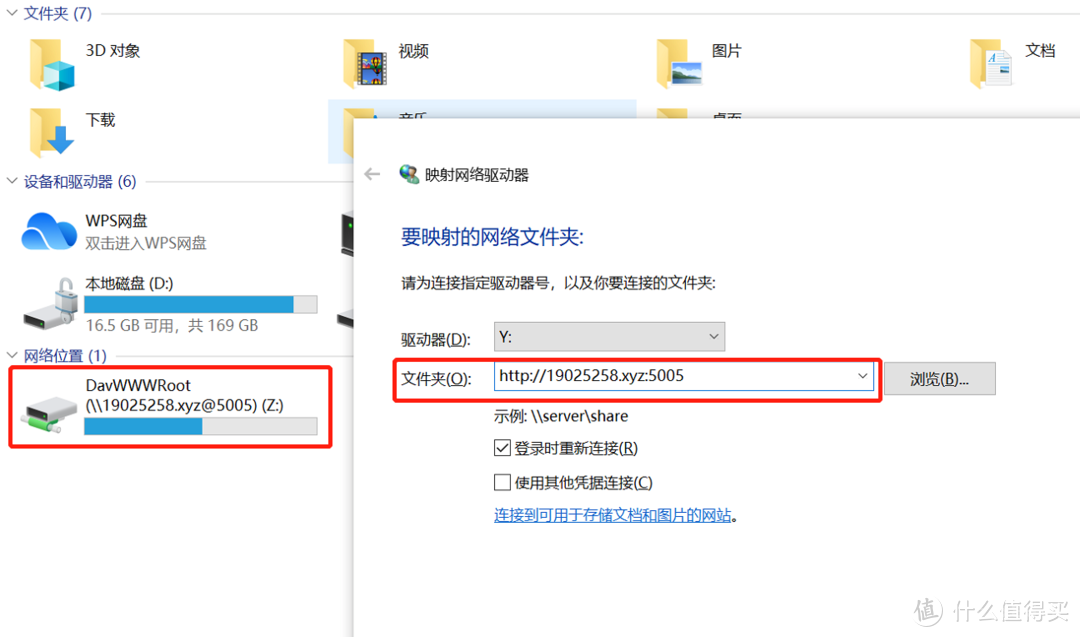Collapse the 文件夹 (7) section
The height and width of the screenshot is (637, 1080).
click(12, 13)
